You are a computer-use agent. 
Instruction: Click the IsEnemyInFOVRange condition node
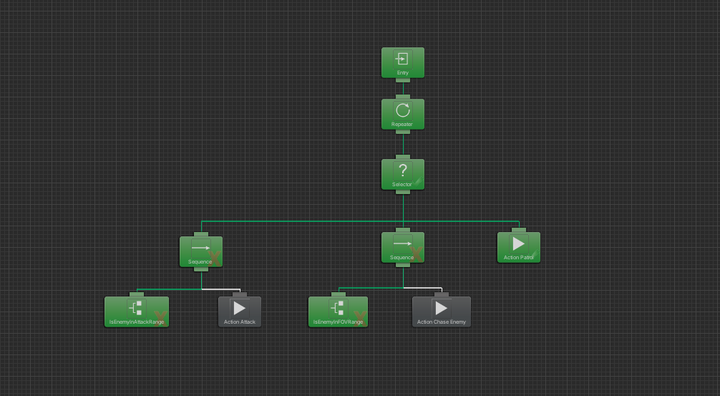(338, 312)
